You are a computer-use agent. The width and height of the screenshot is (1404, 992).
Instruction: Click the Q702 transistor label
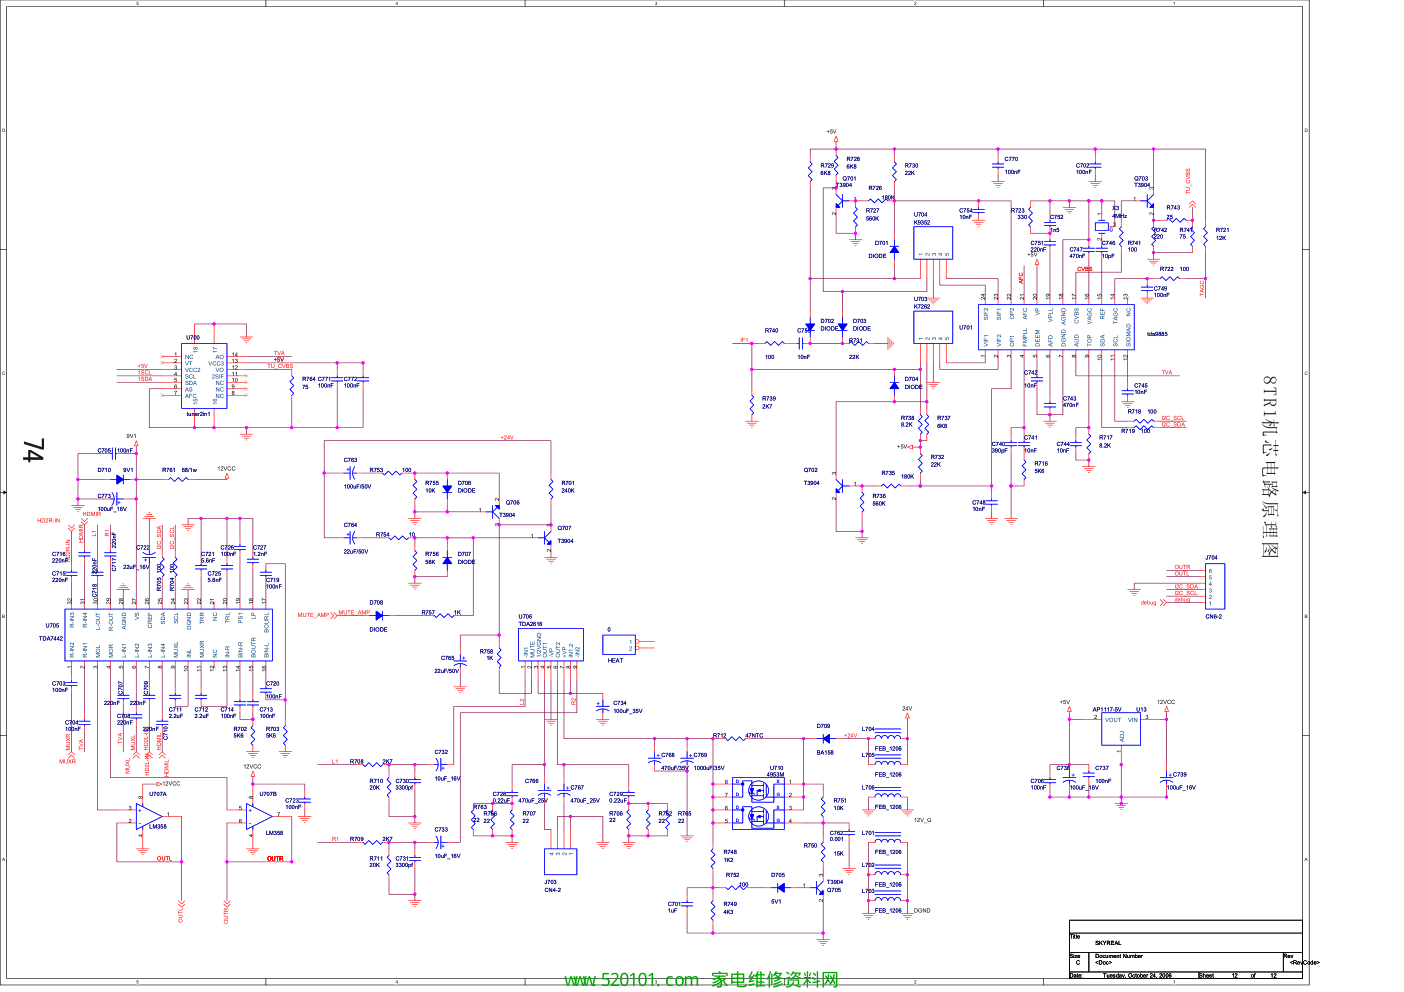coord(810,470)
